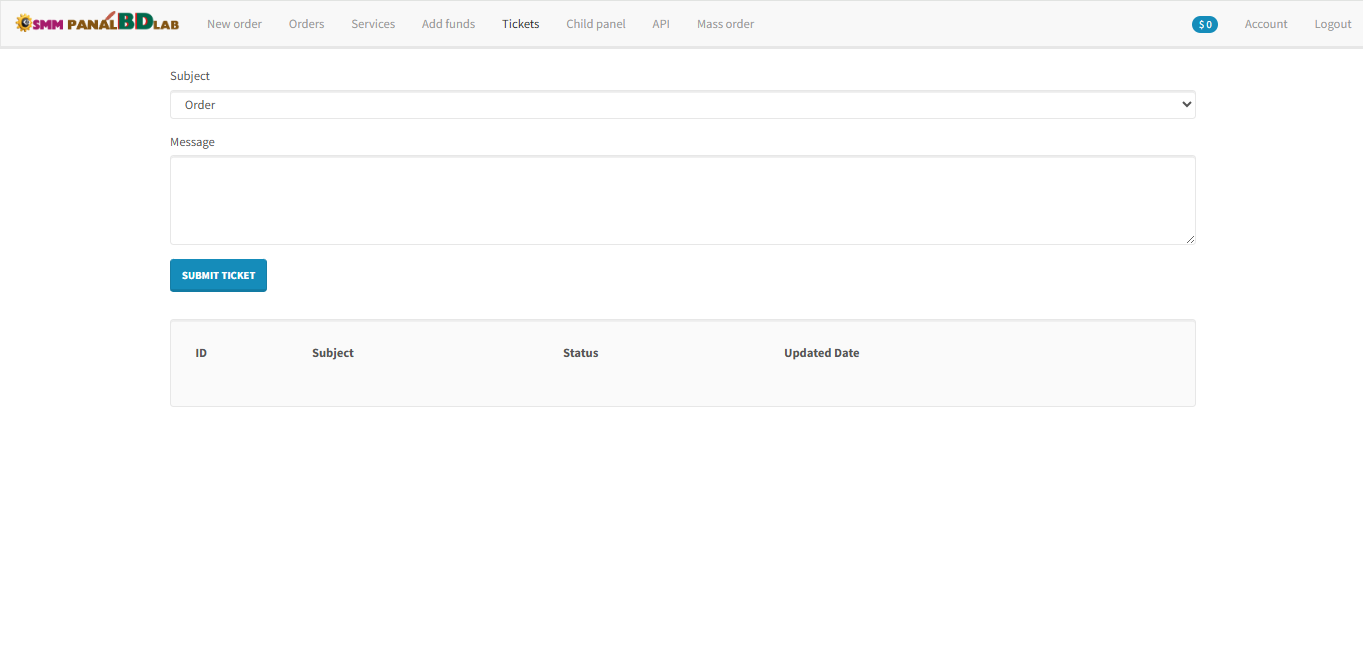Click the message box resize handle
This screenshot has width=1363, height=649.
(1190, 239)
